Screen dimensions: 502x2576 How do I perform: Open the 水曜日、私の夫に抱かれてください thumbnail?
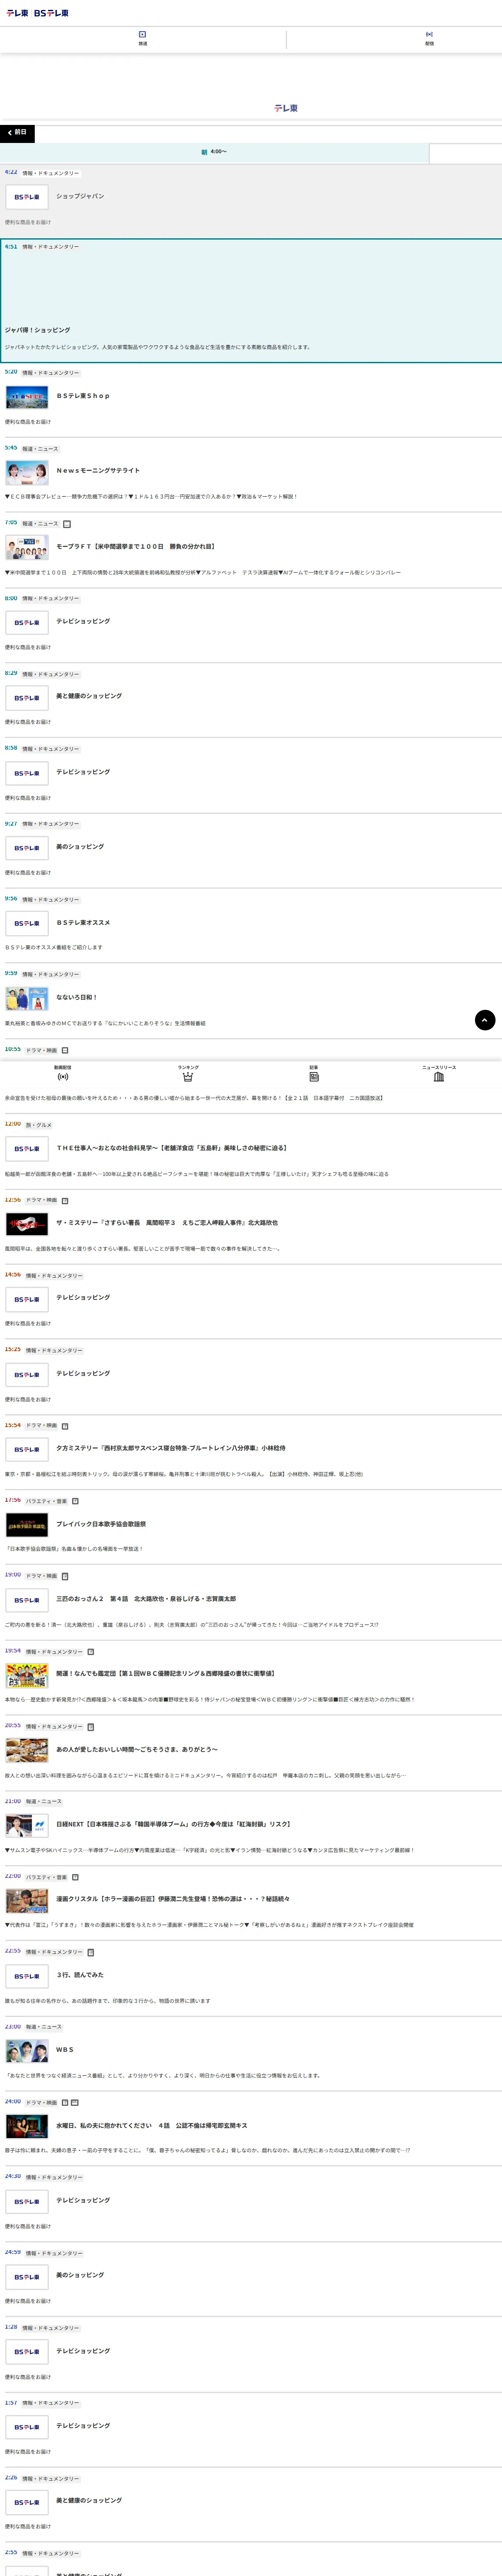coord(27,2126)
